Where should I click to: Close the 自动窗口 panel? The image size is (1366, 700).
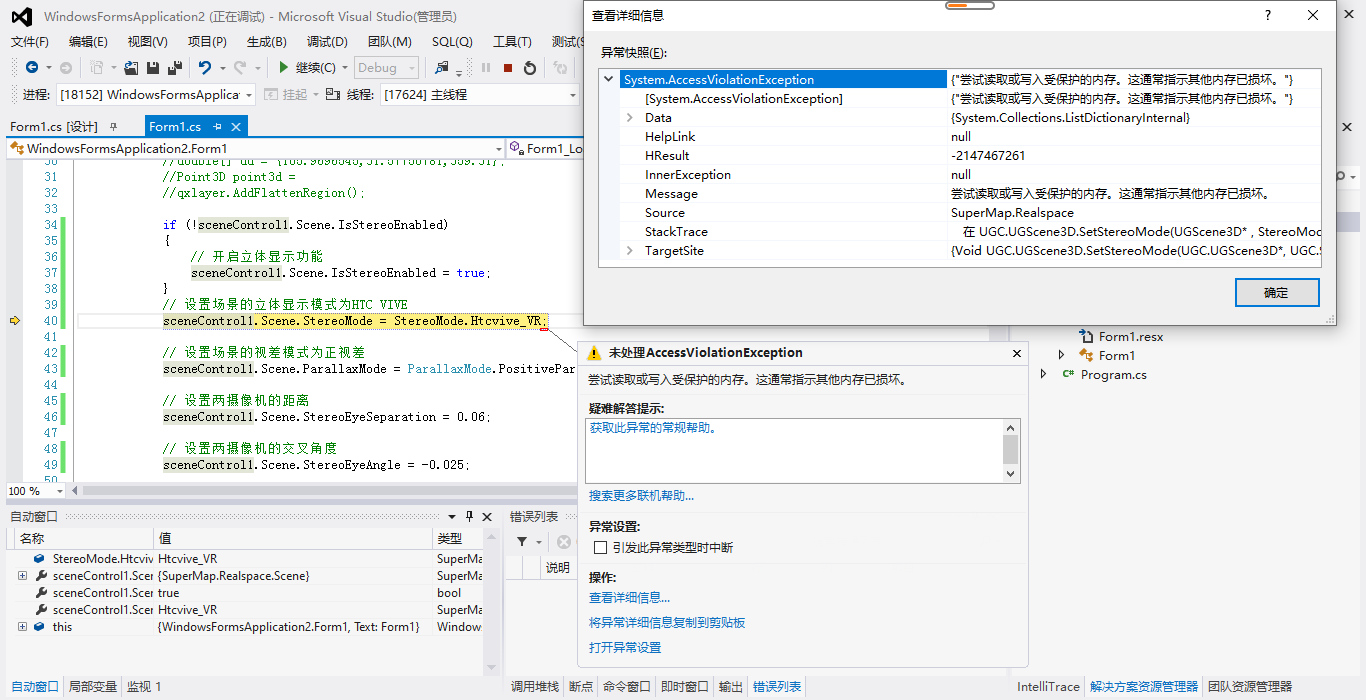click(488, 517)
